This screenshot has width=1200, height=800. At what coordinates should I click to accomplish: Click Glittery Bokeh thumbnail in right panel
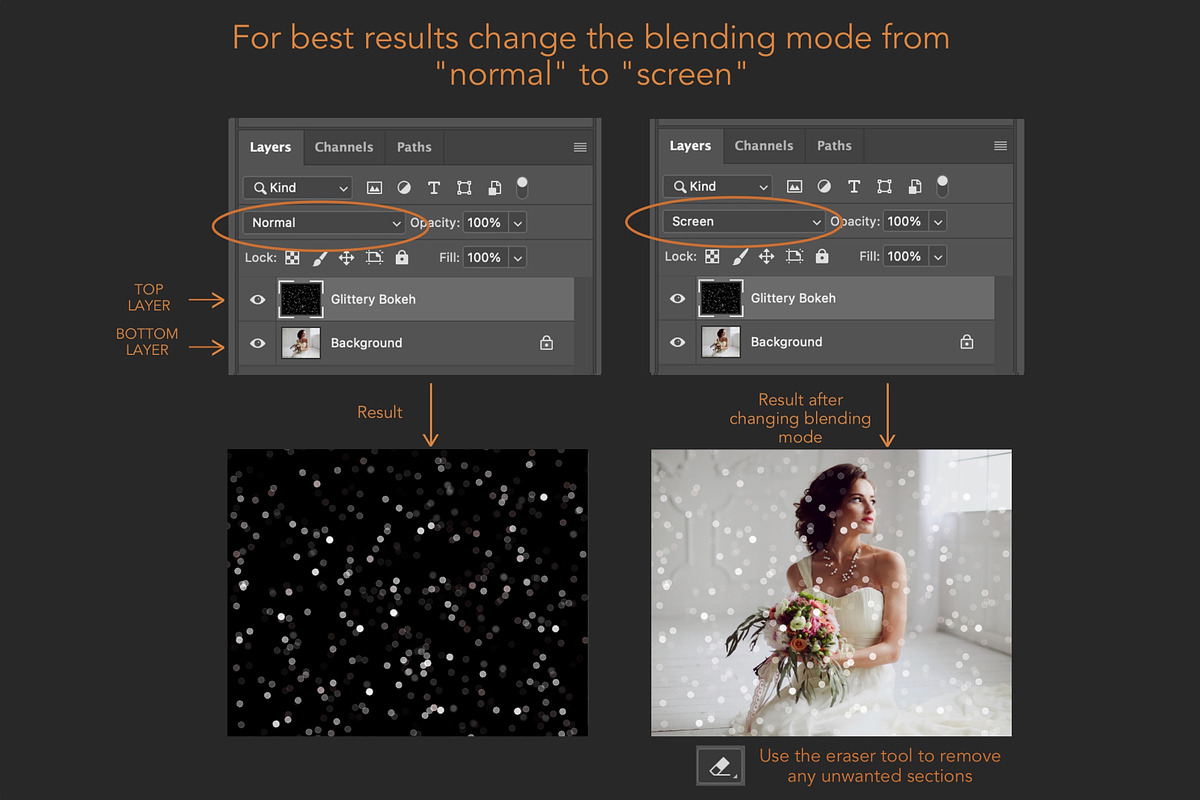[721, 298]
